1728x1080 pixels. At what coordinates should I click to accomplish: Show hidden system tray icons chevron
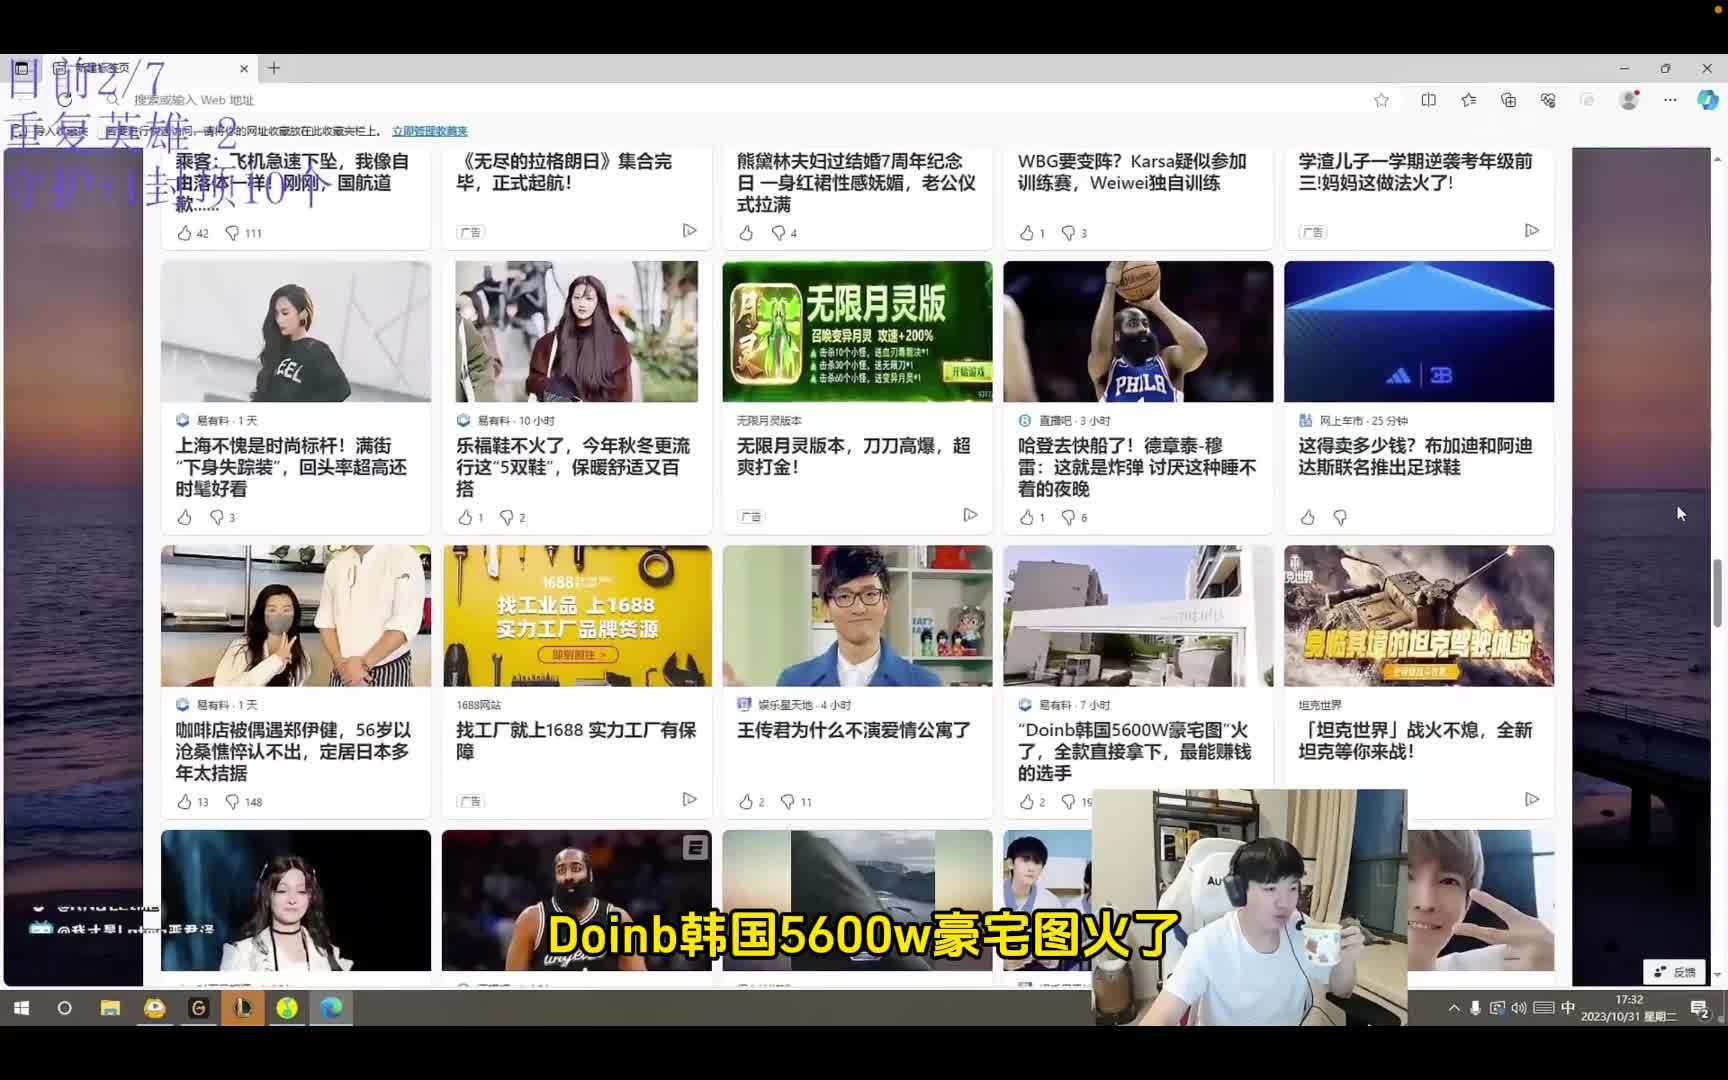[1453, 1008]
